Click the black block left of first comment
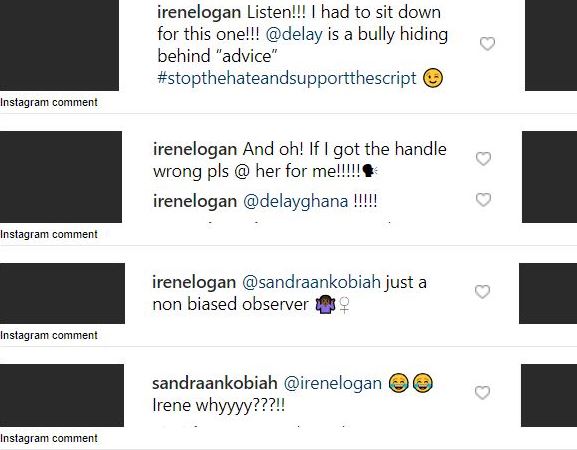This screenshot has height=450, width=577. [59, 45]
